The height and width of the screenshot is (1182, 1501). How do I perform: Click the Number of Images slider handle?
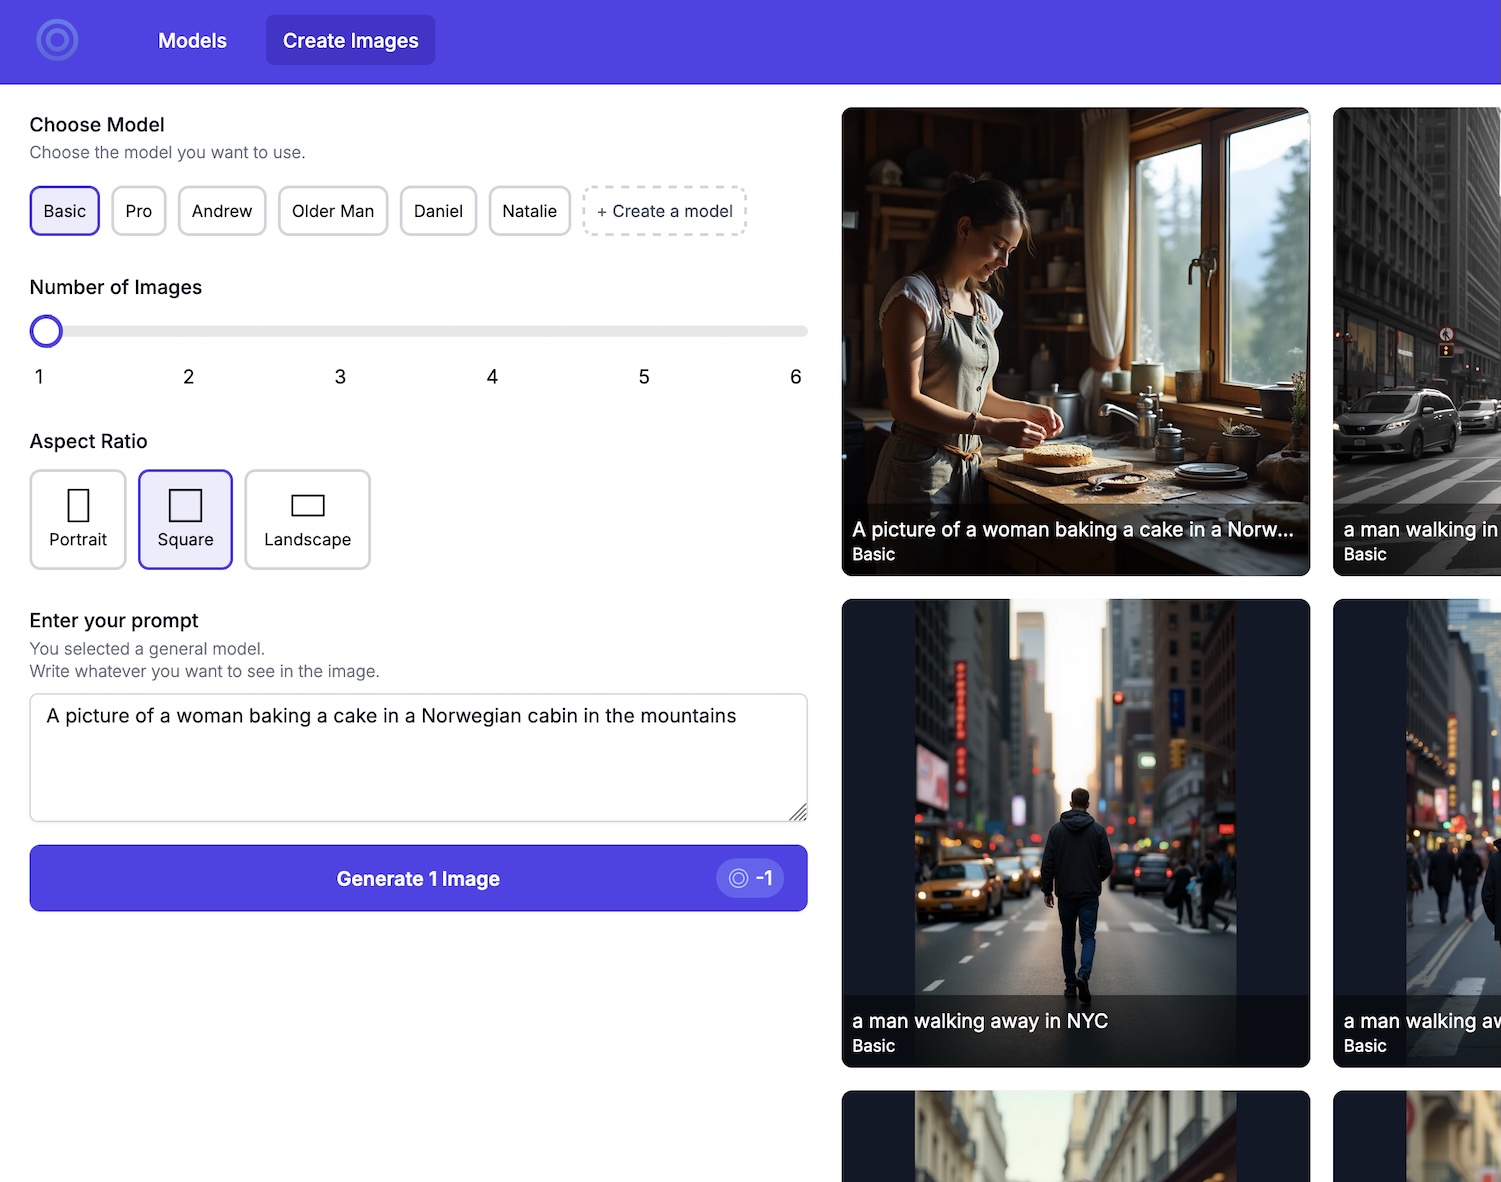46,331
